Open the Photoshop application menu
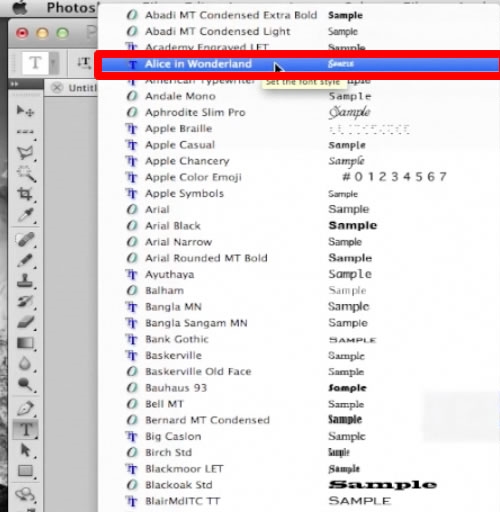 coord(72,7)
